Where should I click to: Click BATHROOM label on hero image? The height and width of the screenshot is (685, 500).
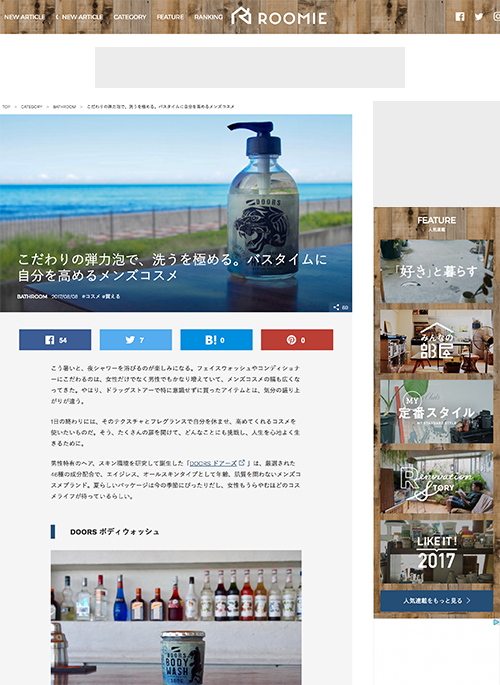click(x=32, y=296)
